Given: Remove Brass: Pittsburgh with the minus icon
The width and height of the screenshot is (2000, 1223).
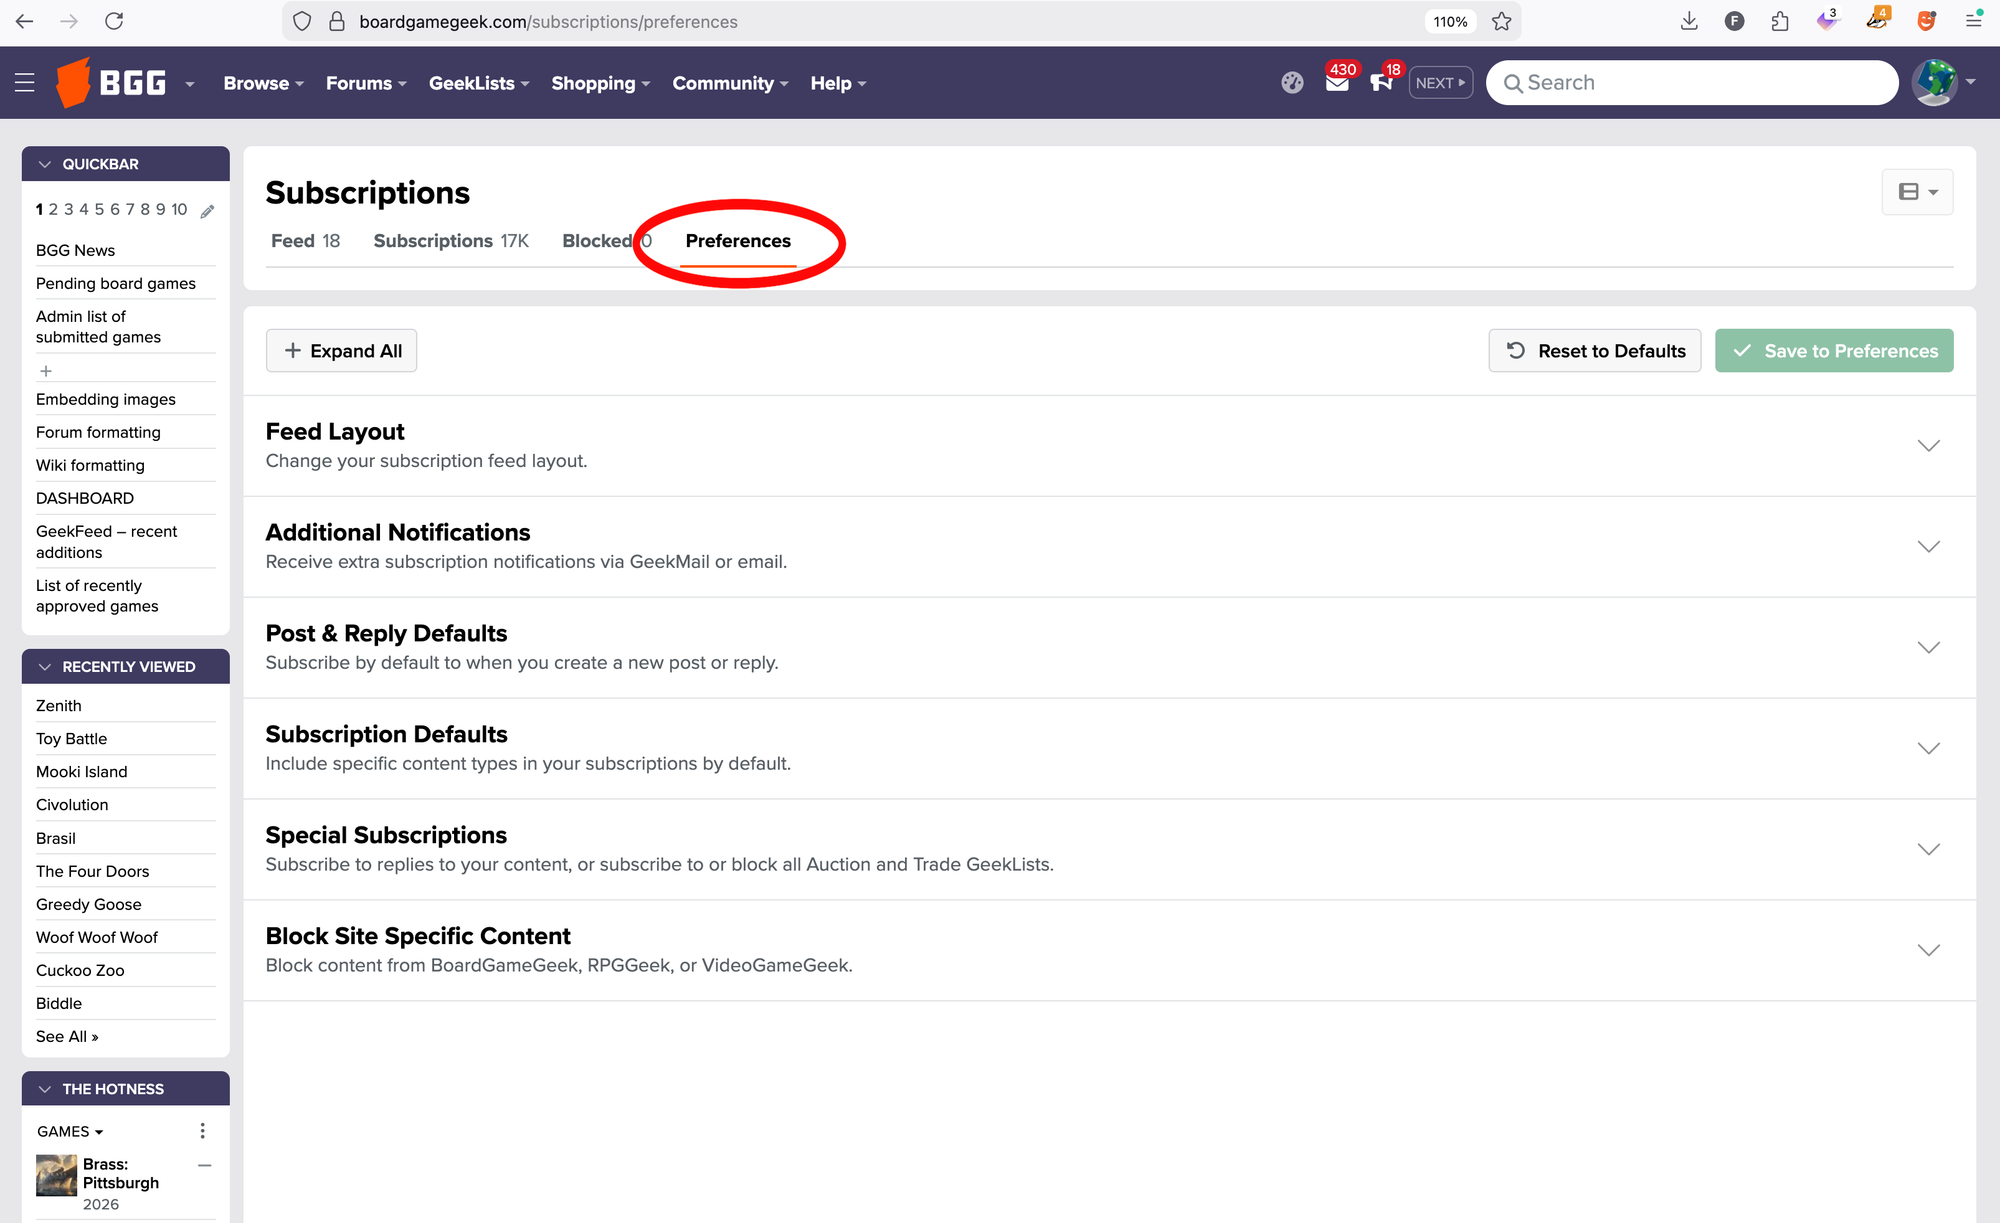Looking at the screenshot, I should [205, 1165].
